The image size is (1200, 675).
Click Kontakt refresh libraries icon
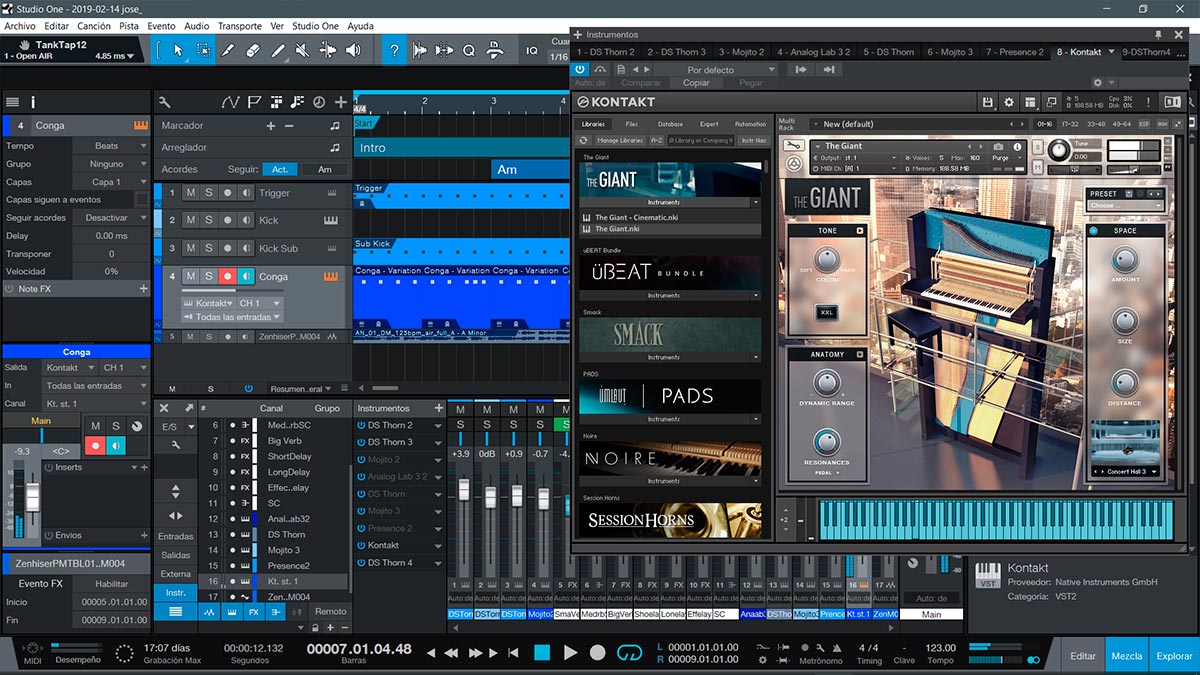click(x=583, y=141)
